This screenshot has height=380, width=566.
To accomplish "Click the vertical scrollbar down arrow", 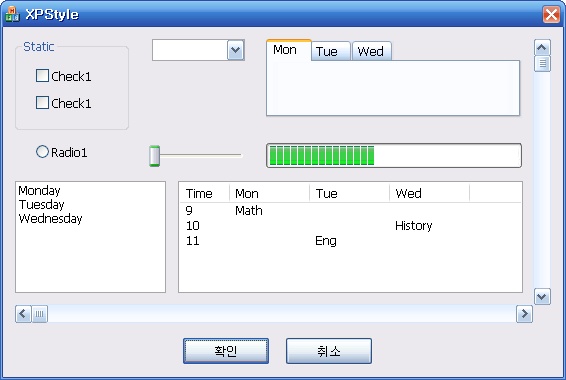I will [x=542, y=297].
